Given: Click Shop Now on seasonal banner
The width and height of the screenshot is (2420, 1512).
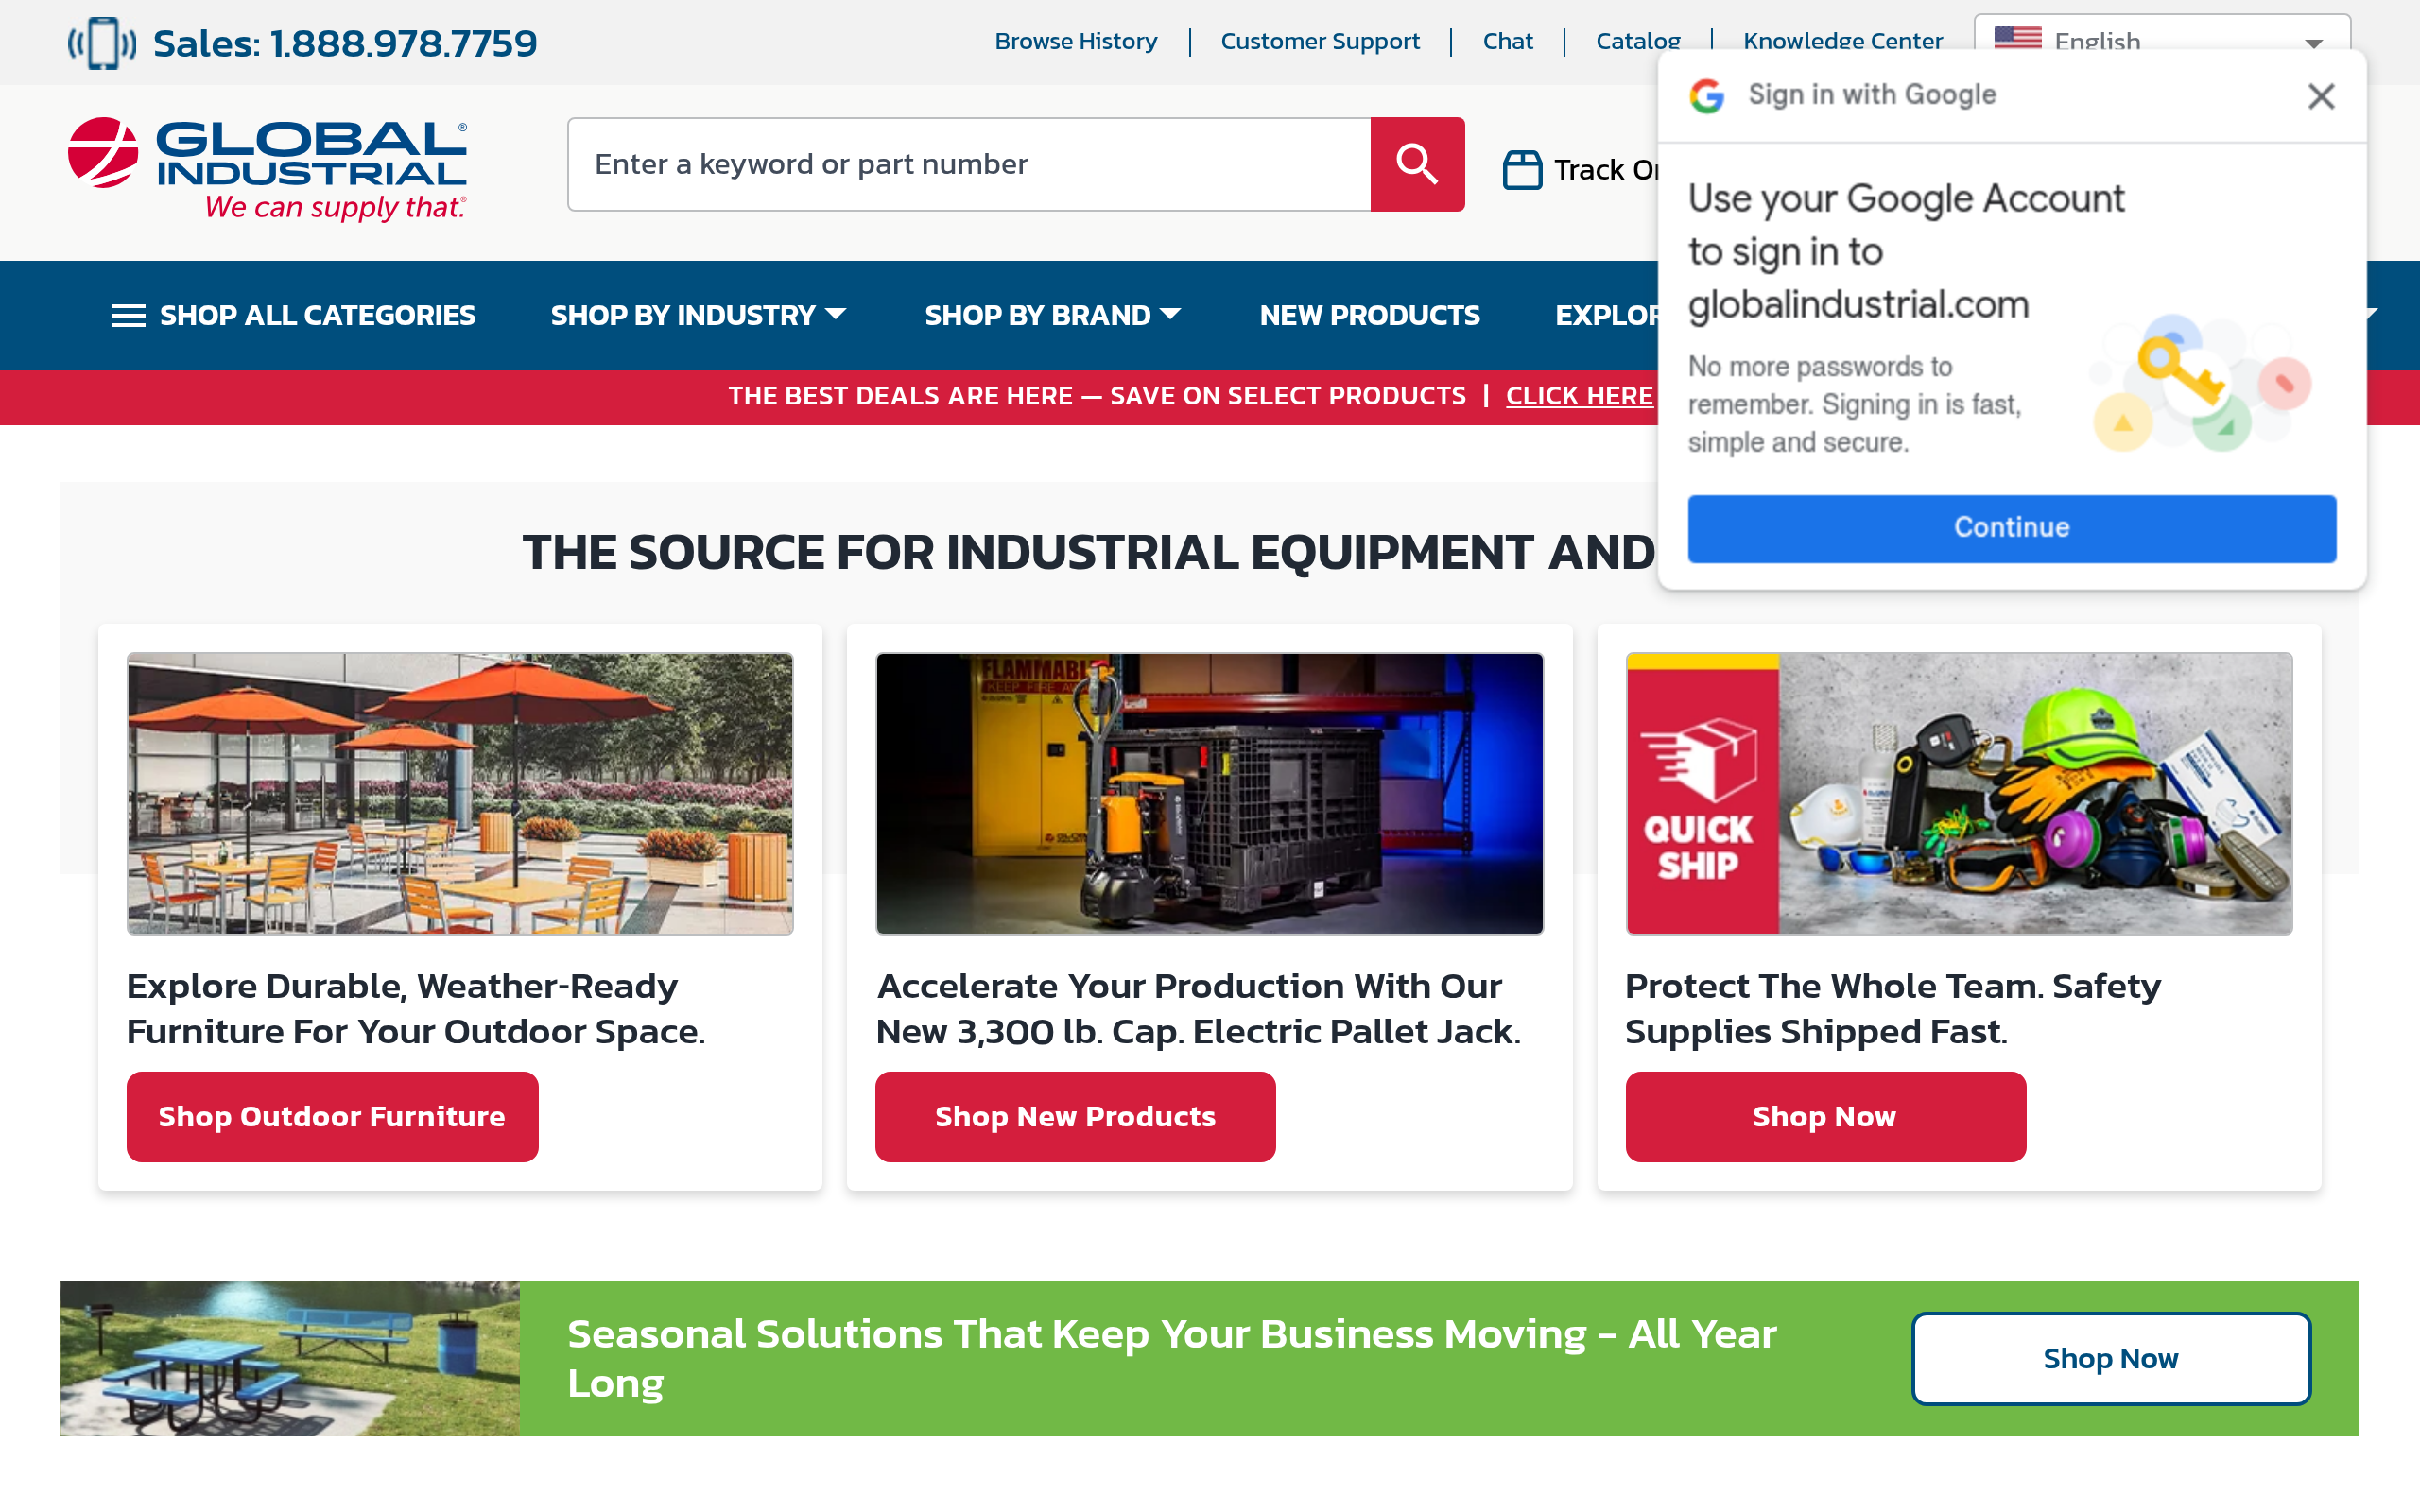Looking at the screenshot, I should tap(2110, 1358).
